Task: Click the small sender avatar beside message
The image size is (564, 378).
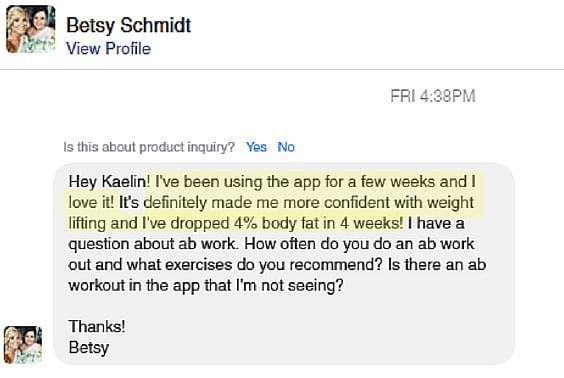Action: 23,345
